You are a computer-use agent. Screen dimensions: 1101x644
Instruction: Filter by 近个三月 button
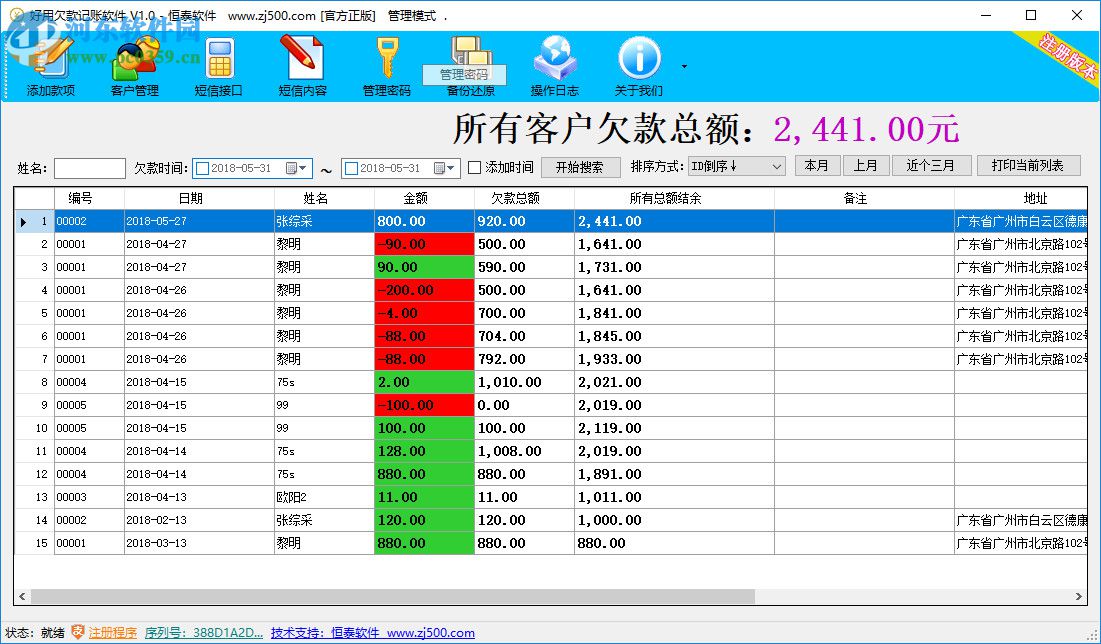pos(931,166)
